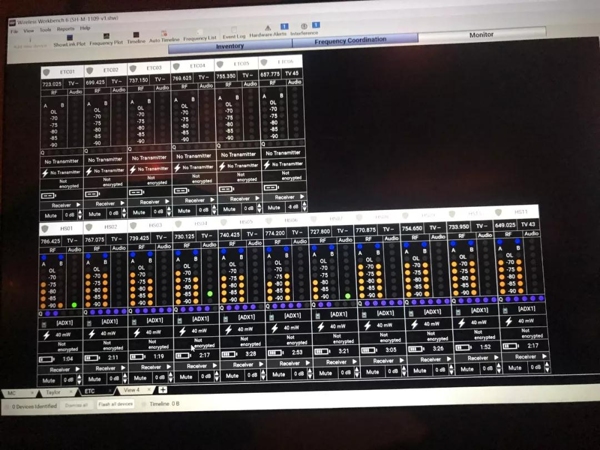This screenshot has width=600, height=450.
Task: Mute the ETC01 channel
Action: [51, 215]
